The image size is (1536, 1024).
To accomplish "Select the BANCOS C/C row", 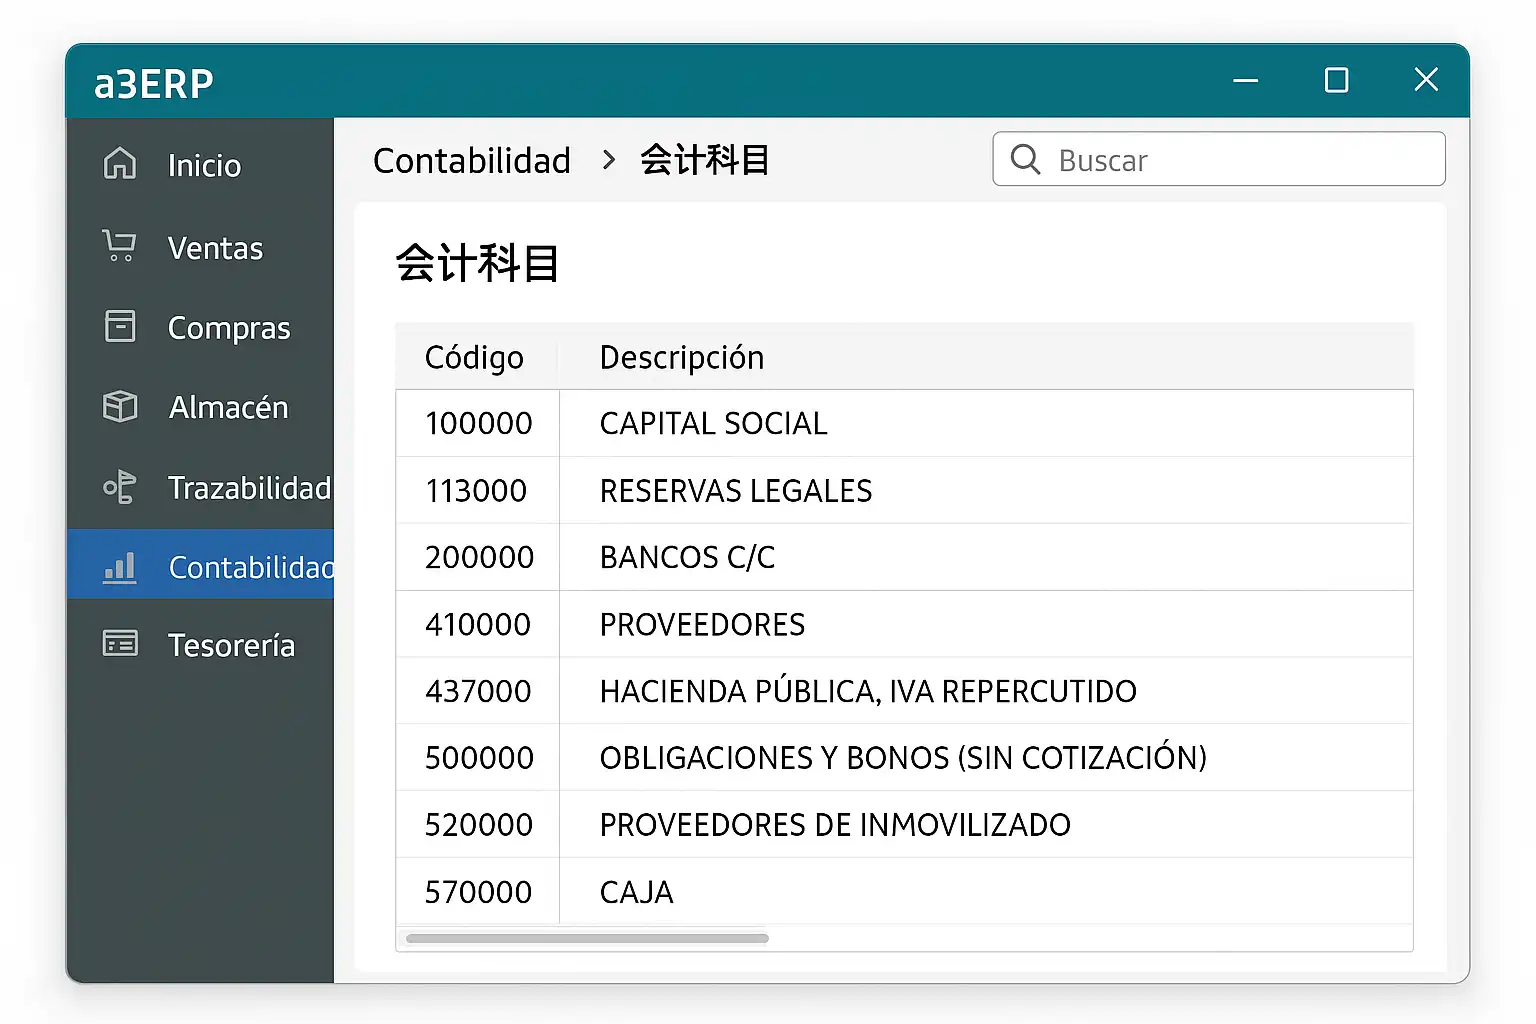I will (x=687, y=557).
